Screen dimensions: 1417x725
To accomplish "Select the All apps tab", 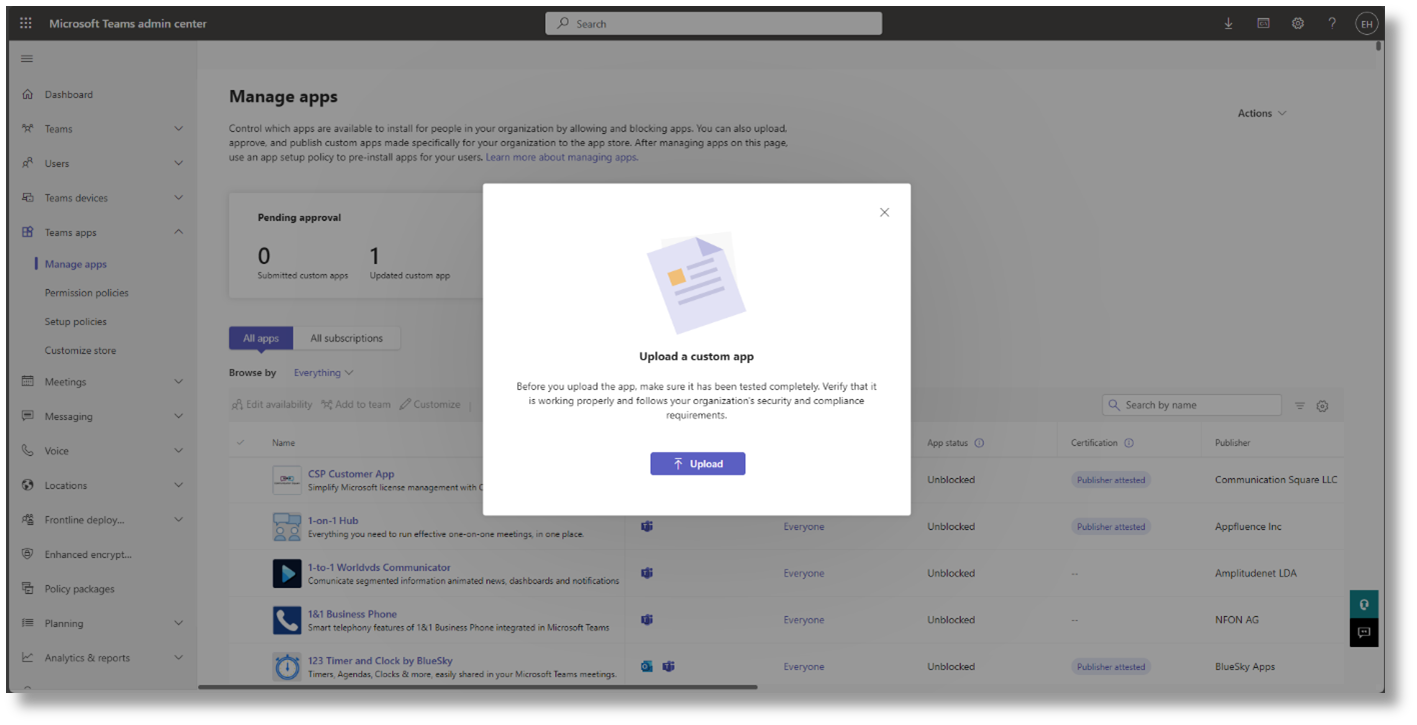I will 261,338.
